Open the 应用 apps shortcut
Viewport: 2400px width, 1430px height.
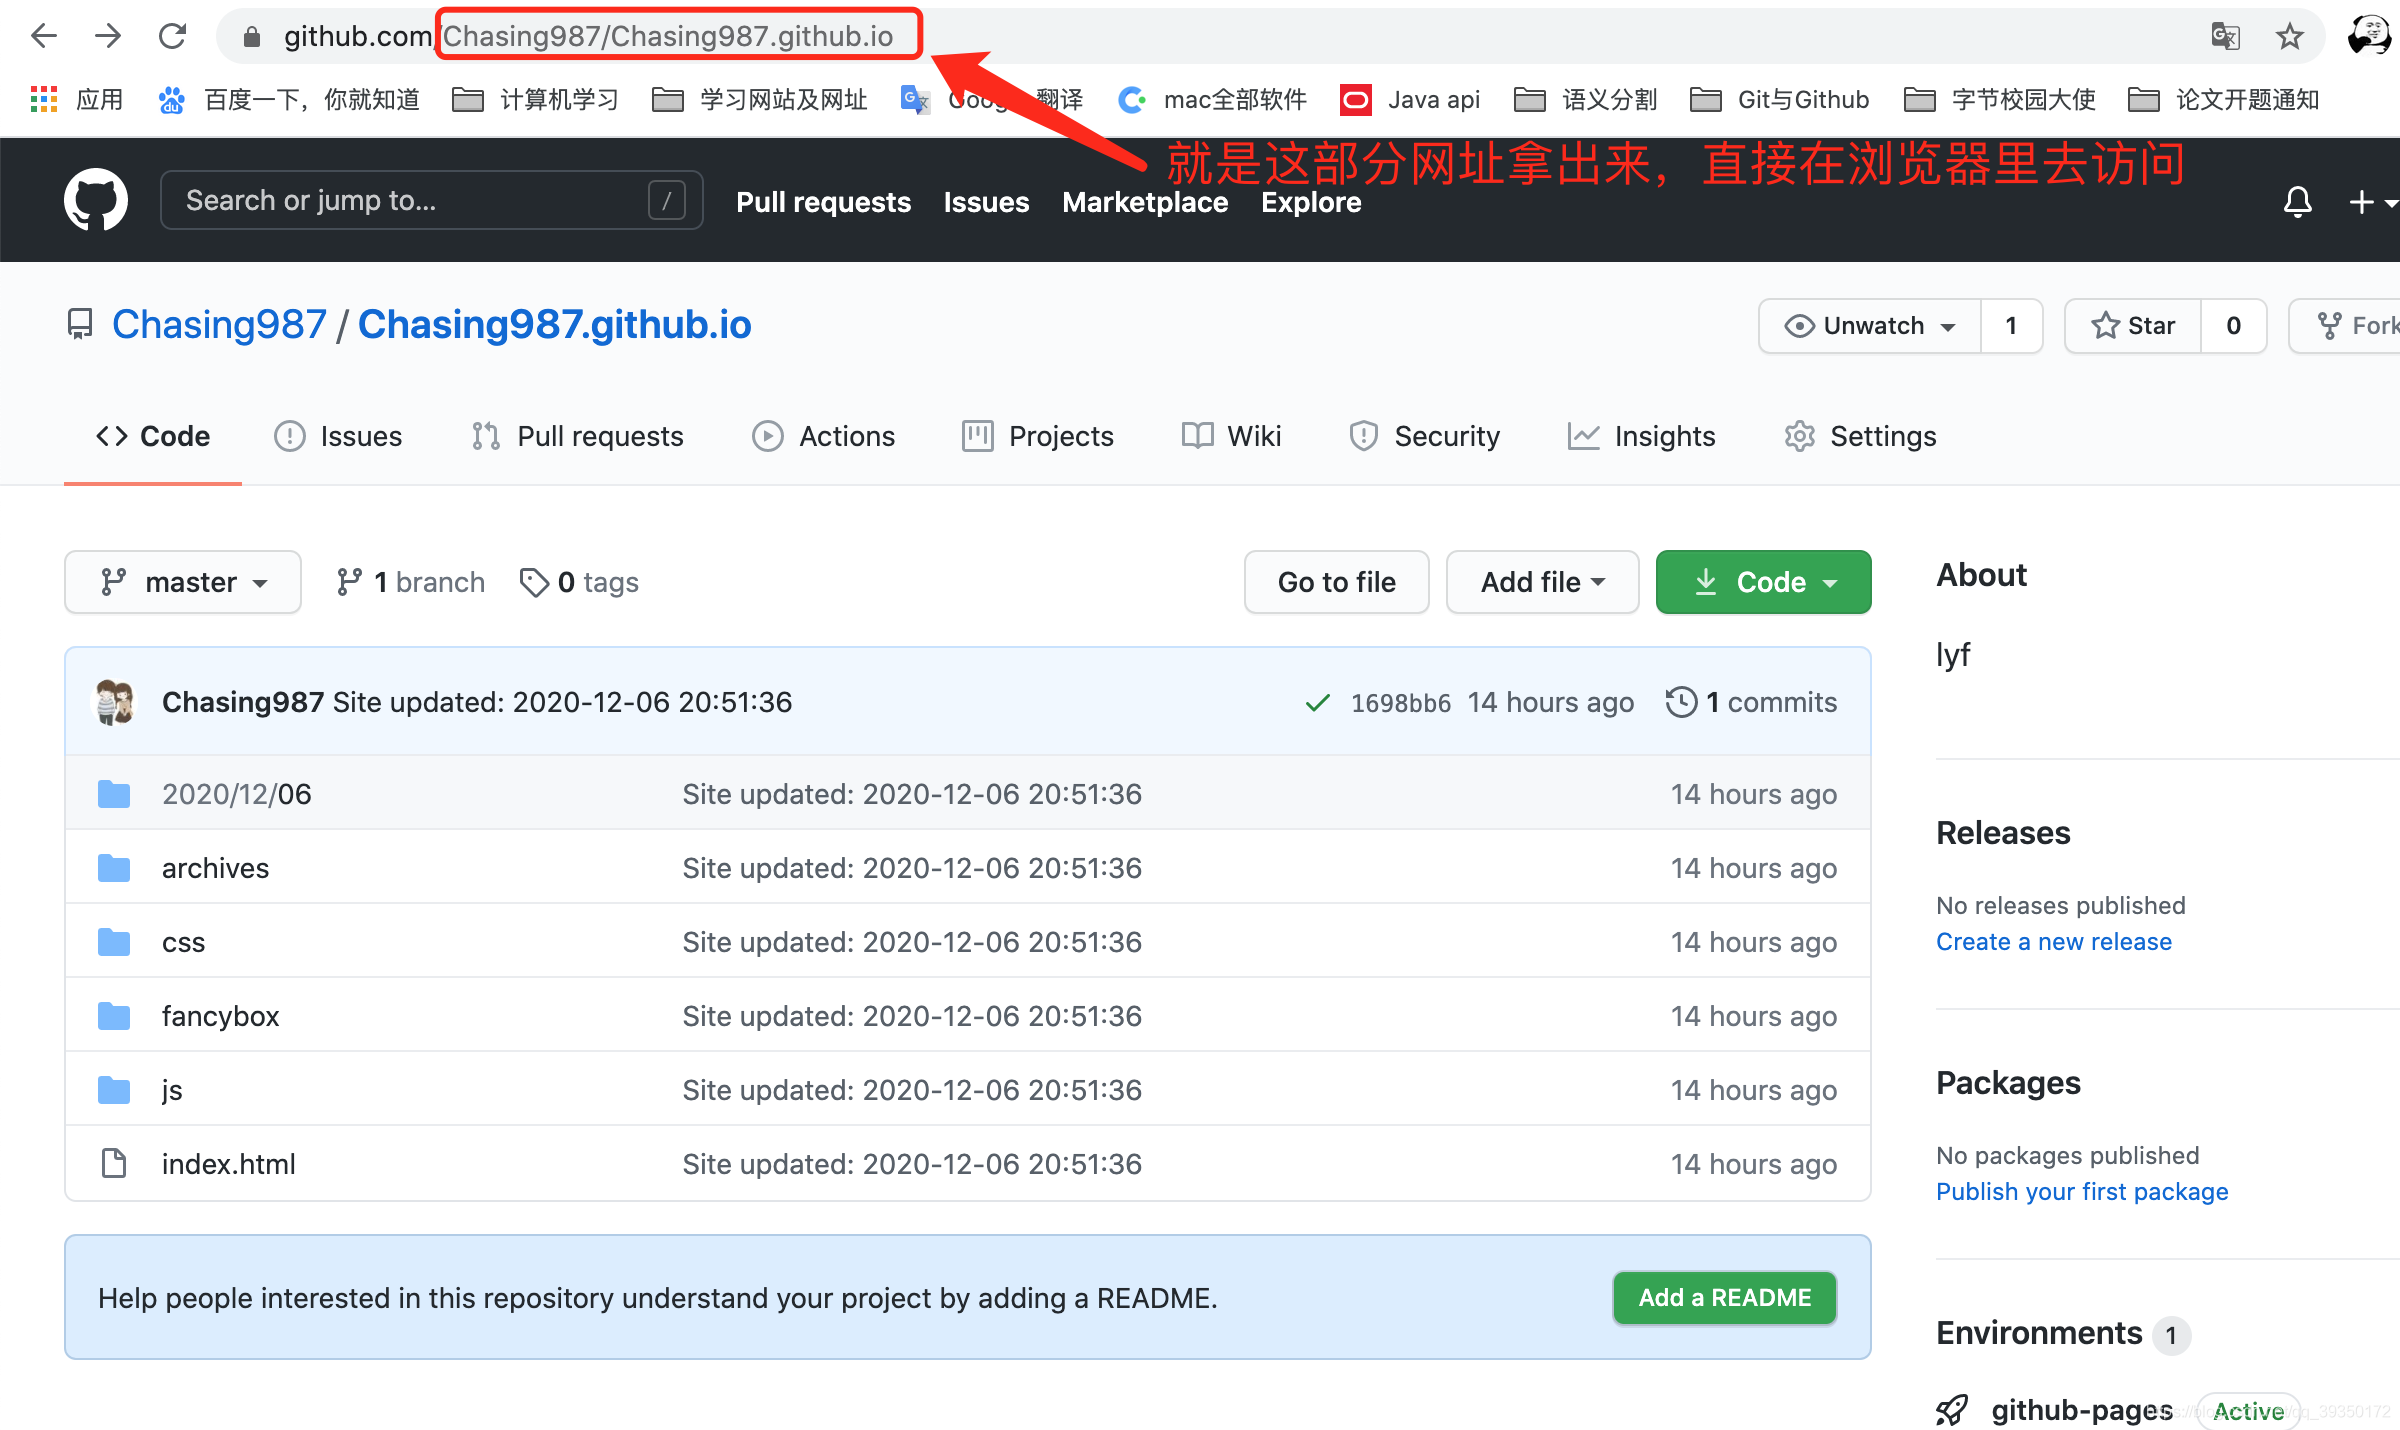(76, 99)
